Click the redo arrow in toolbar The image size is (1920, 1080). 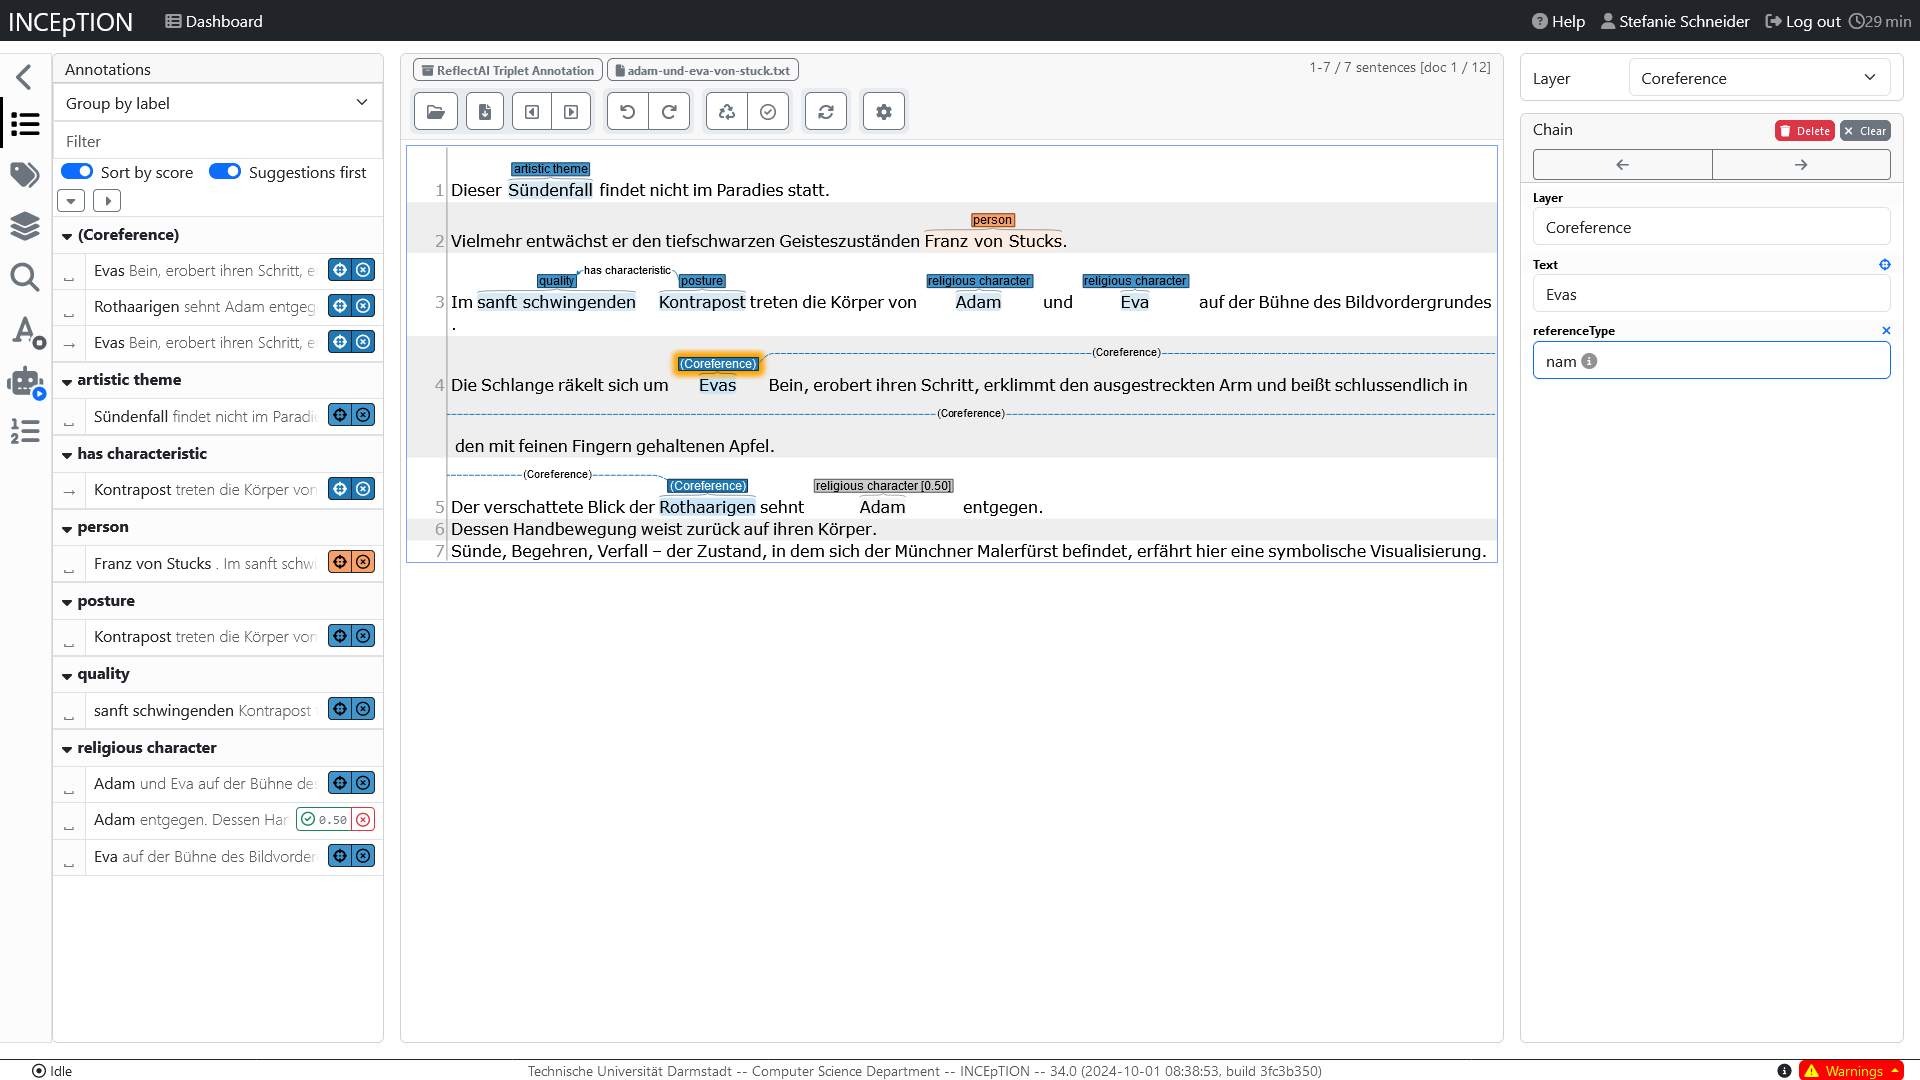tap(669, 112)
